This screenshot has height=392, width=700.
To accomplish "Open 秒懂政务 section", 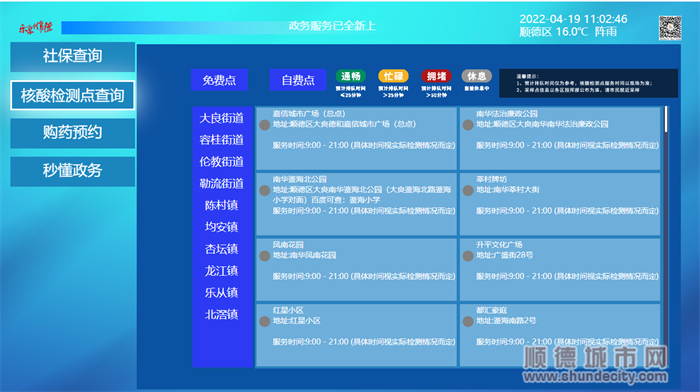I will coord(72,171).
